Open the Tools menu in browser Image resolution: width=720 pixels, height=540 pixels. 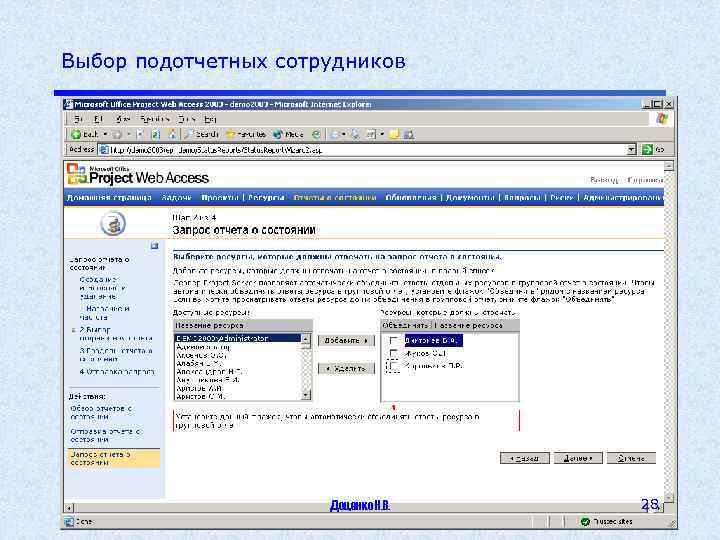(187, 119)
